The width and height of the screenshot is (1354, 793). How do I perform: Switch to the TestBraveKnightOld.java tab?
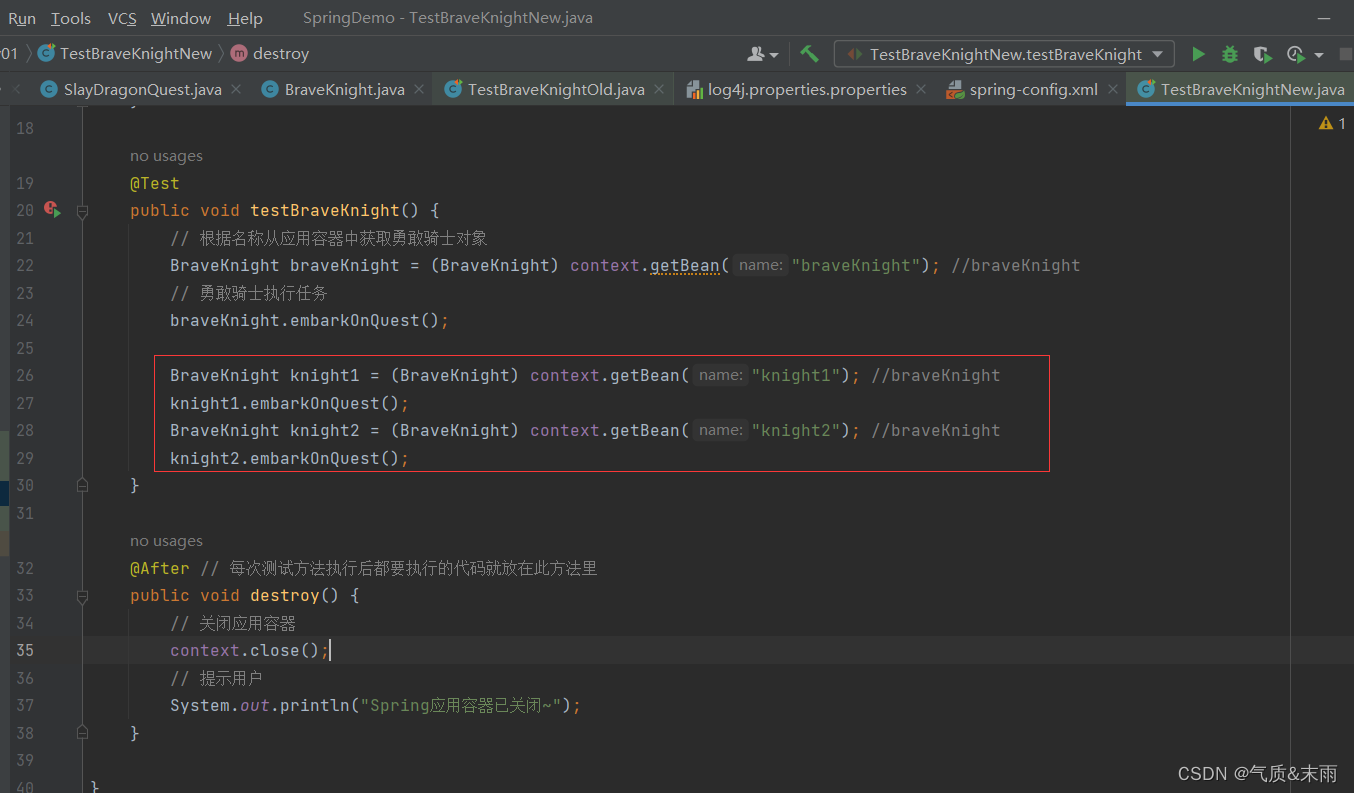point(556,89)
